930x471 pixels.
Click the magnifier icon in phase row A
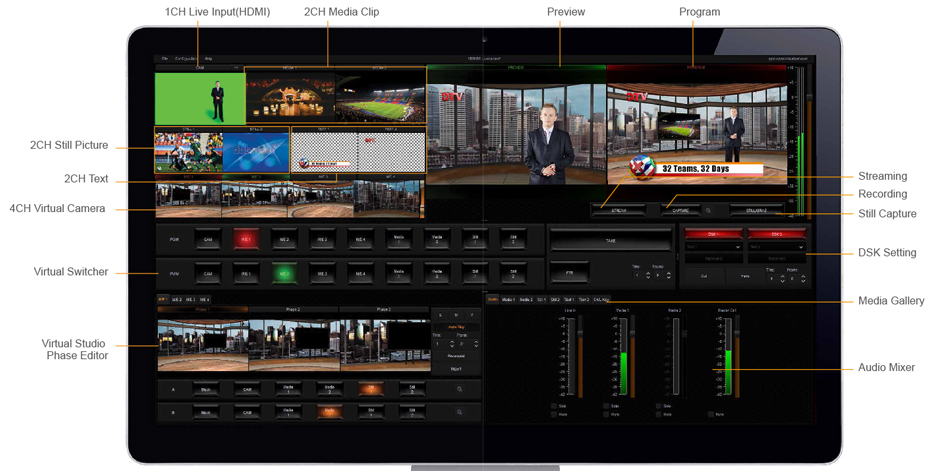pos(460,389)
